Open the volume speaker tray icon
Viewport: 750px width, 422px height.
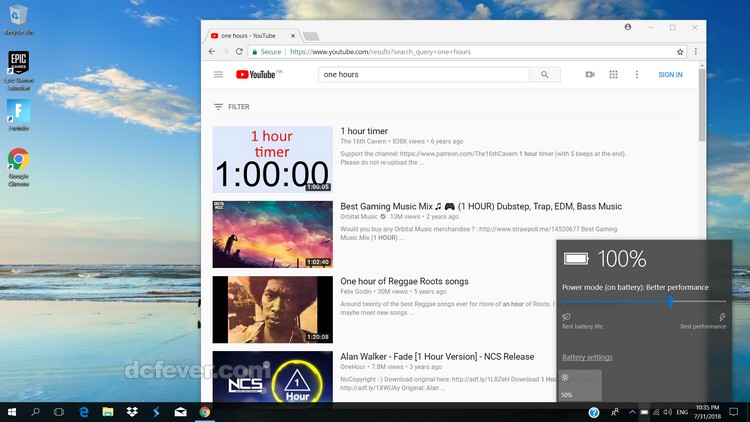point(668,412)
